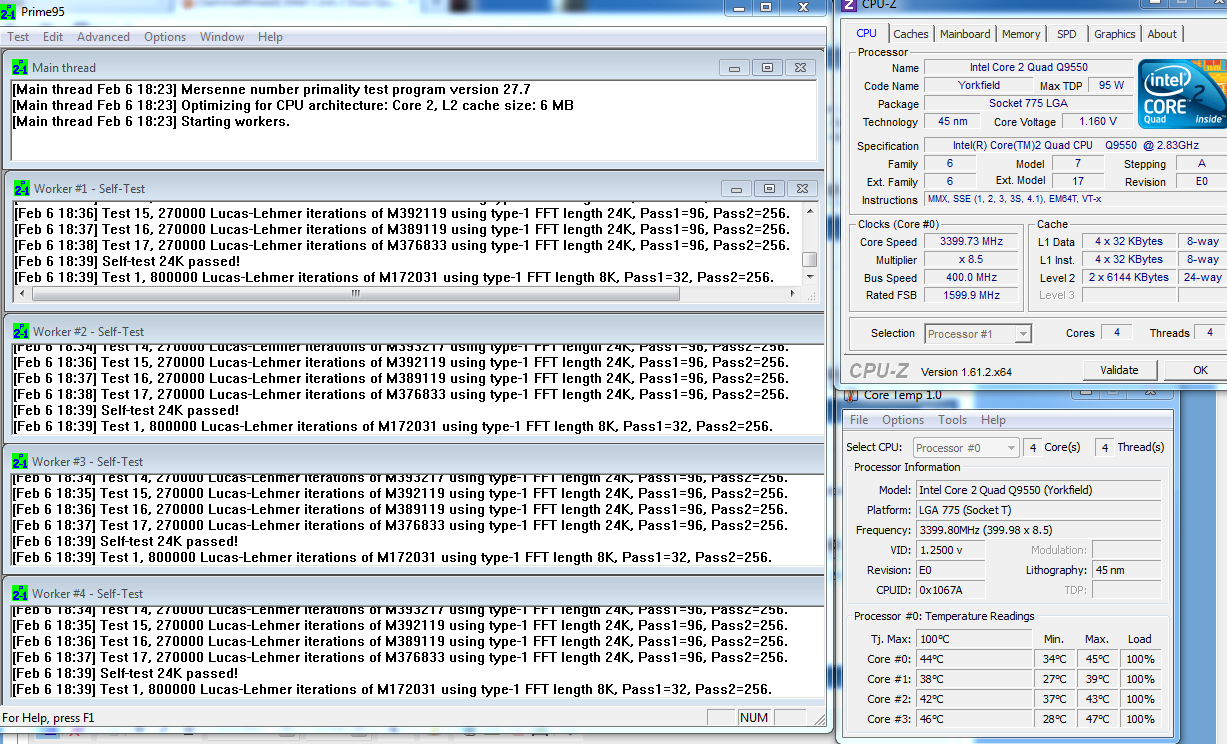Screen dimensions: 1227x744
Task: Open the Options menu in Prime95
Action: click(165, 37)
